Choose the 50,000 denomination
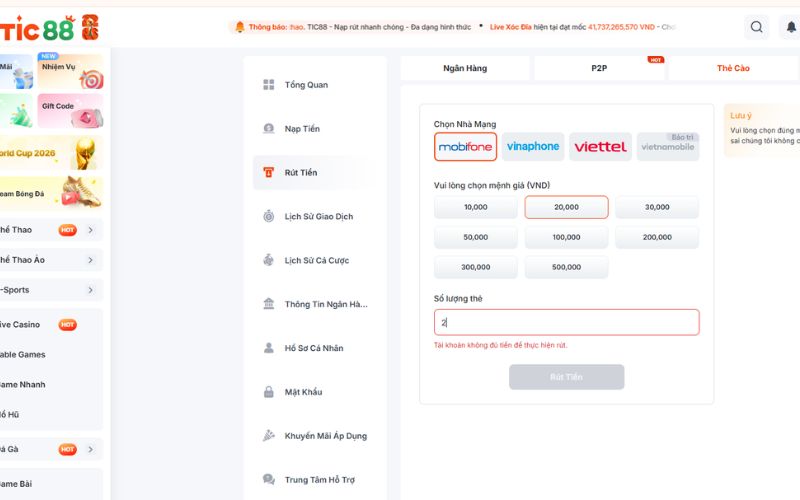 pyautogui.click(x=476, y=237)
